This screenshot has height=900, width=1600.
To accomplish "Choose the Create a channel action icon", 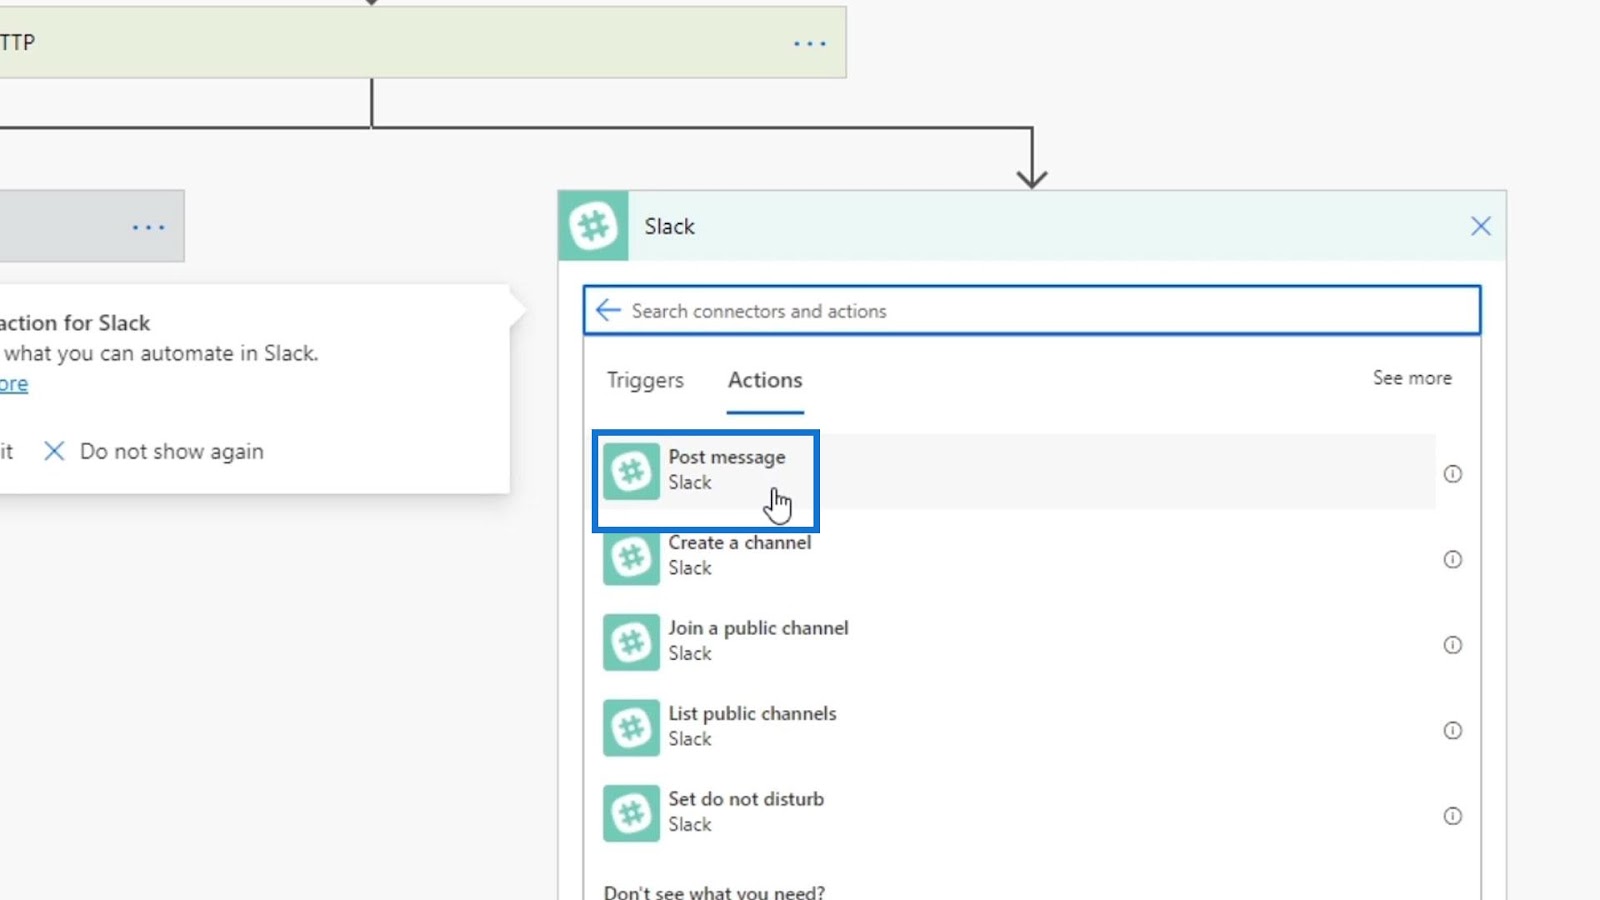I will coord(631,557).
